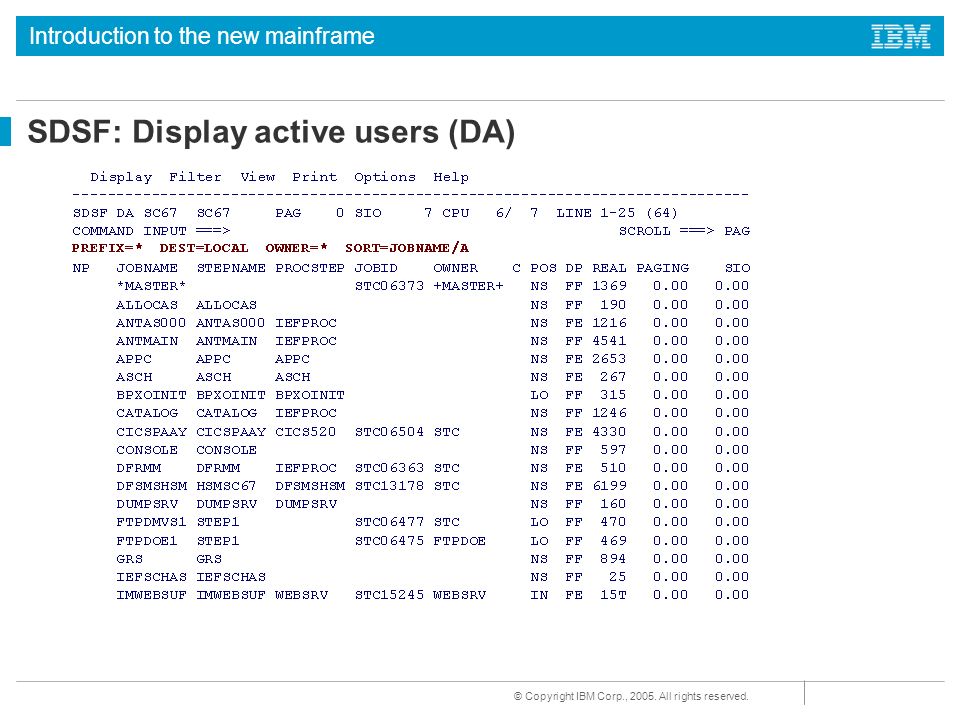Click REAL value 6199
Viewport: 960px width, 720px height.
pos(609,486)
